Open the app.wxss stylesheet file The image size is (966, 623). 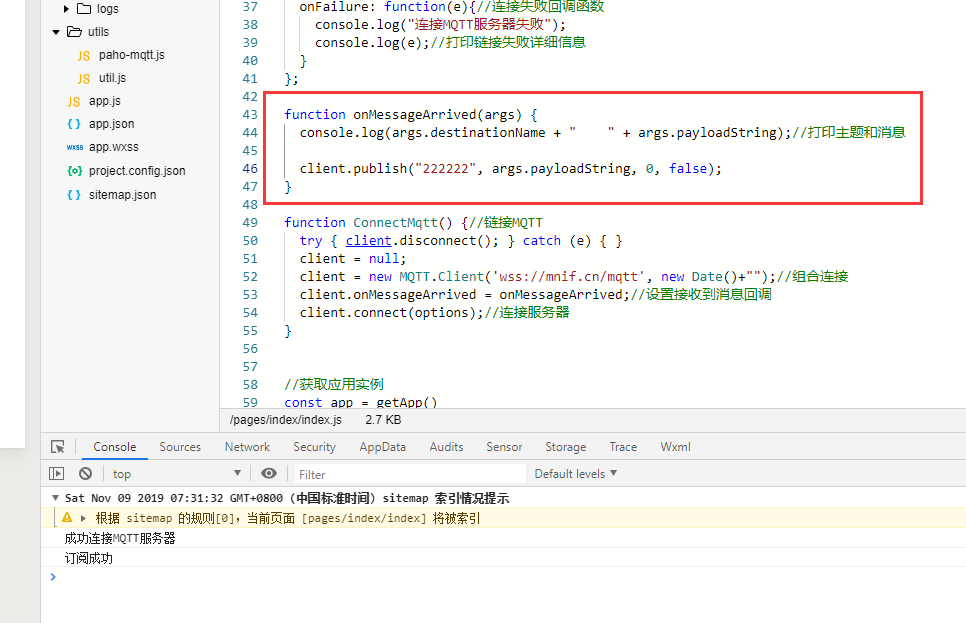(113, 147)
